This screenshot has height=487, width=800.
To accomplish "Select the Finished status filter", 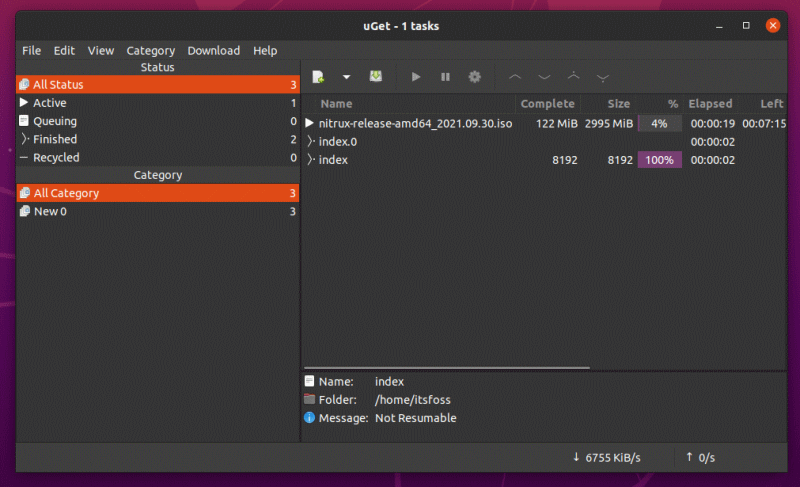I will coord(158,139).
